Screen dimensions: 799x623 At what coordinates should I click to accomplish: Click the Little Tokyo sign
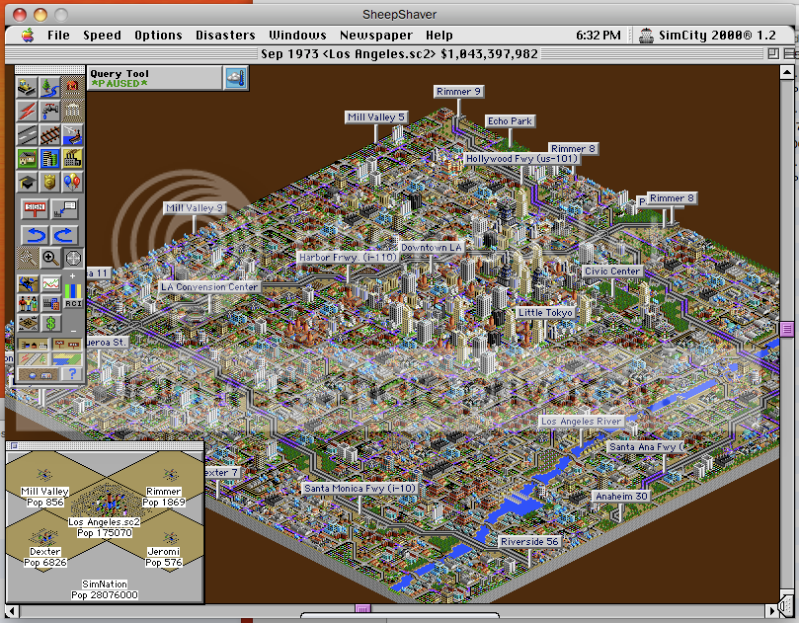coord(546,313)
